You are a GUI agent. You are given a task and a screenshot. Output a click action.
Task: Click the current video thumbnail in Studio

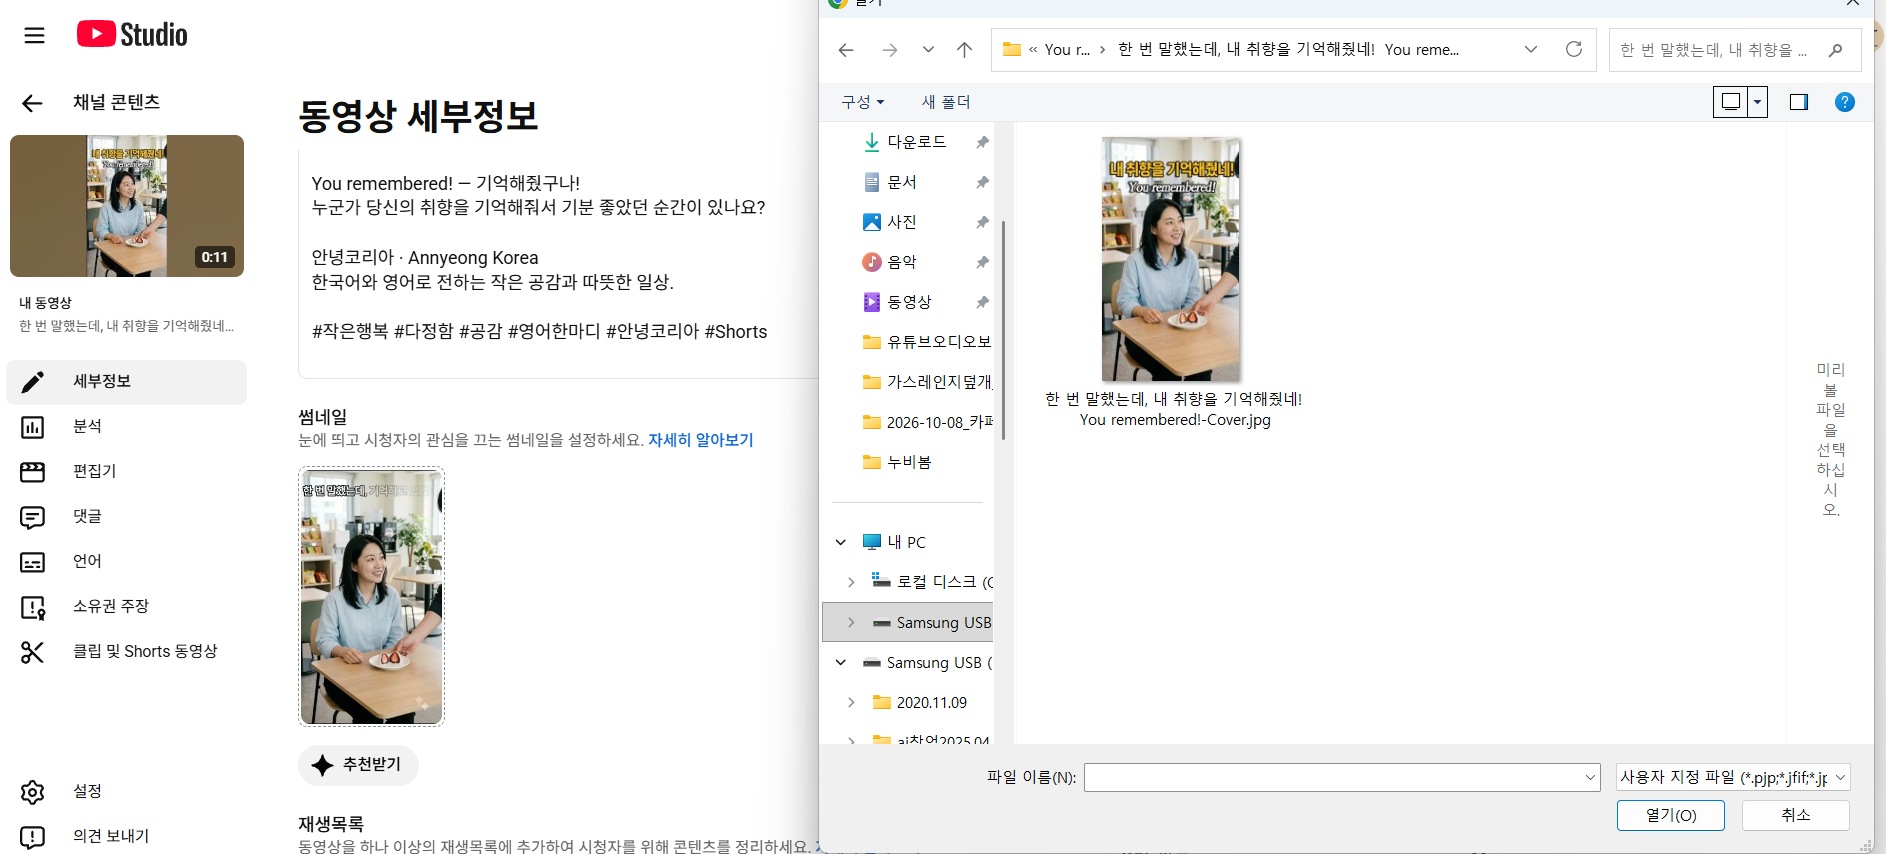pos(371,596)
